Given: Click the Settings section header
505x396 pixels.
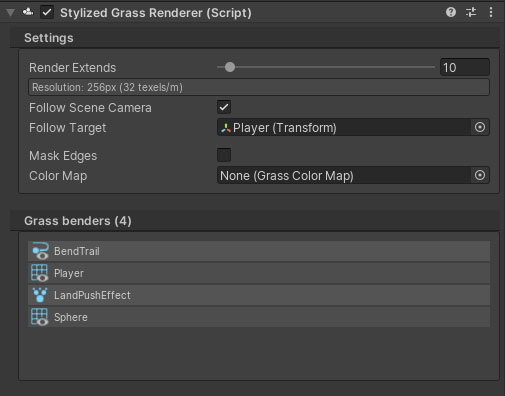Looking at the screenshot, I should click(x=255, y=38).
